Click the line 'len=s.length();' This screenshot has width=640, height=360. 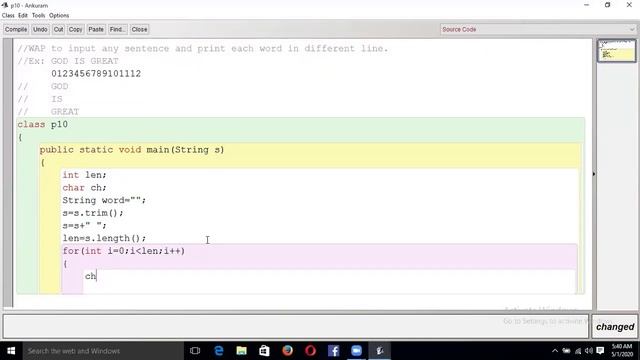[104, 238]
